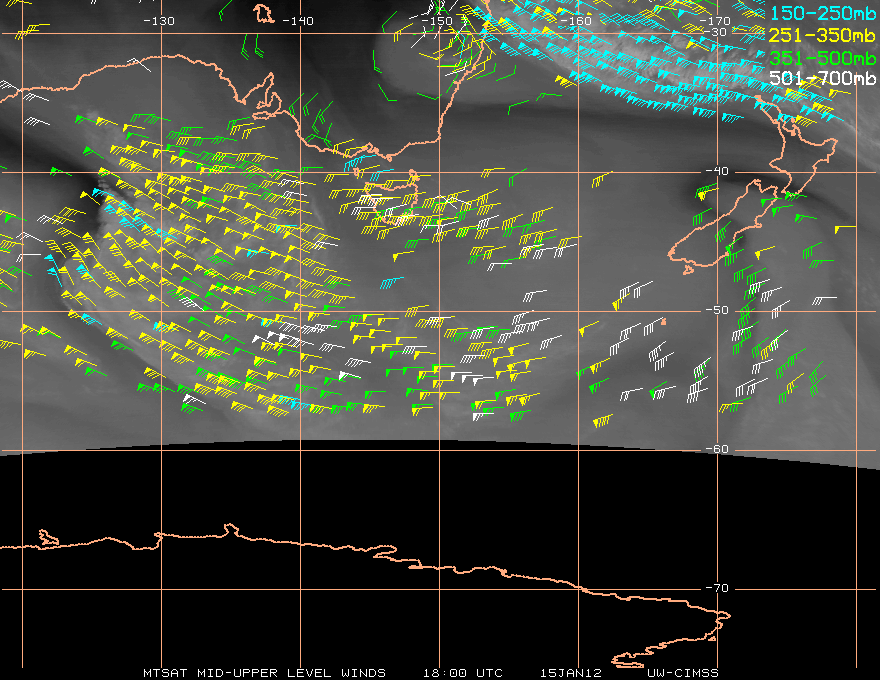Click the -150 longitude label
Viewport: 880px width, 680px height.
[x=437, y=21]
